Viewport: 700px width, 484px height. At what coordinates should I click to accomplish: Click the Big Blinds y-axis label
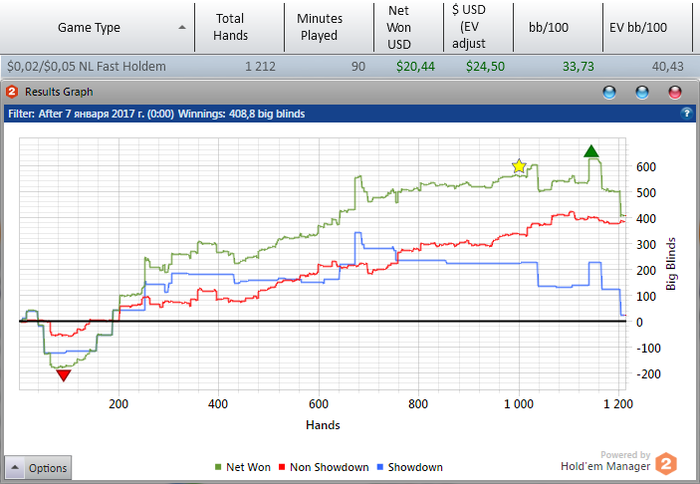[x=671, y=264]
